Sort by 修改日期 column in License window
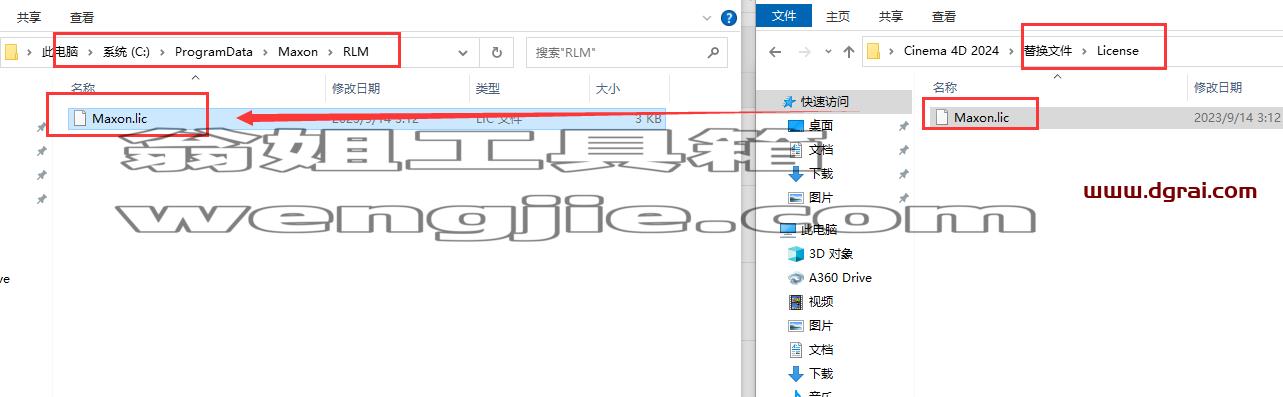This screenshot has width=1283, height=397. (1218, 88)
